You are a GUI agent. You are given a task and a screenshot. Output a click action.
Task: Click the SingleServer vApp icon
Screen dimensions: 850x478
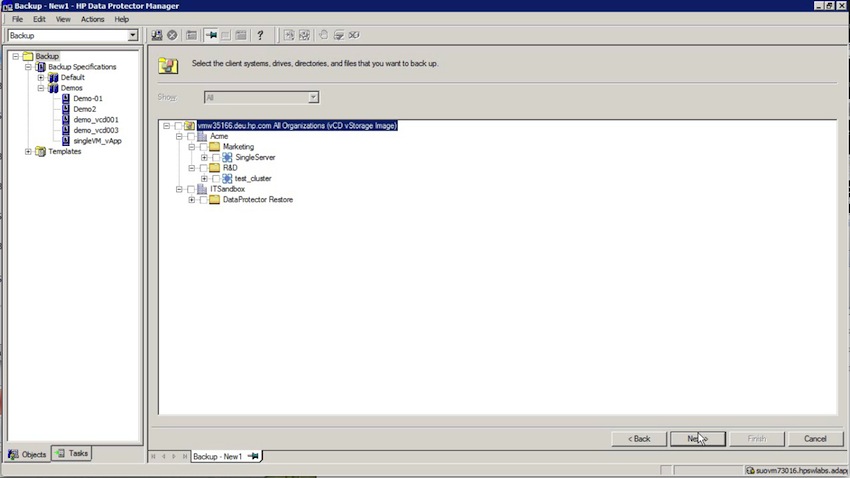[227, 157]
